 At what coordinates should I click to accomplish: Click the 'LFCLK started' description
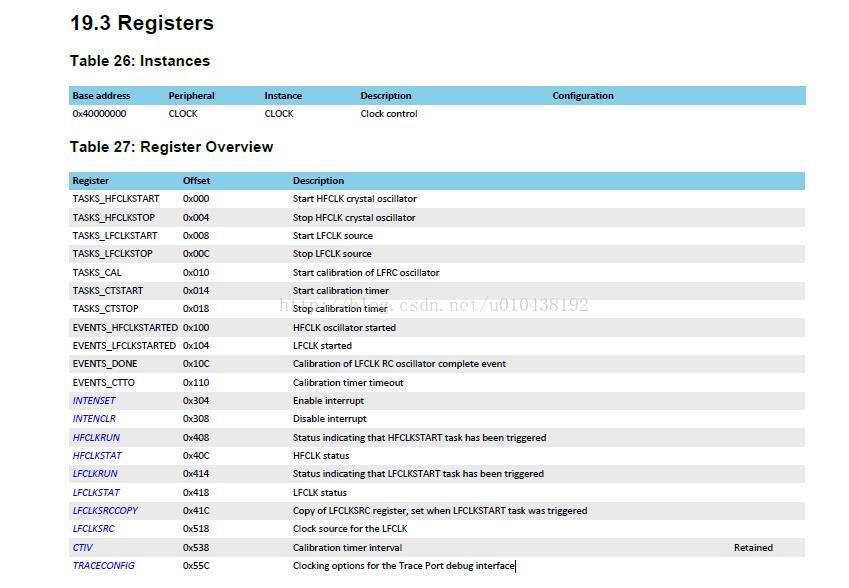click(x=322, y=345)
